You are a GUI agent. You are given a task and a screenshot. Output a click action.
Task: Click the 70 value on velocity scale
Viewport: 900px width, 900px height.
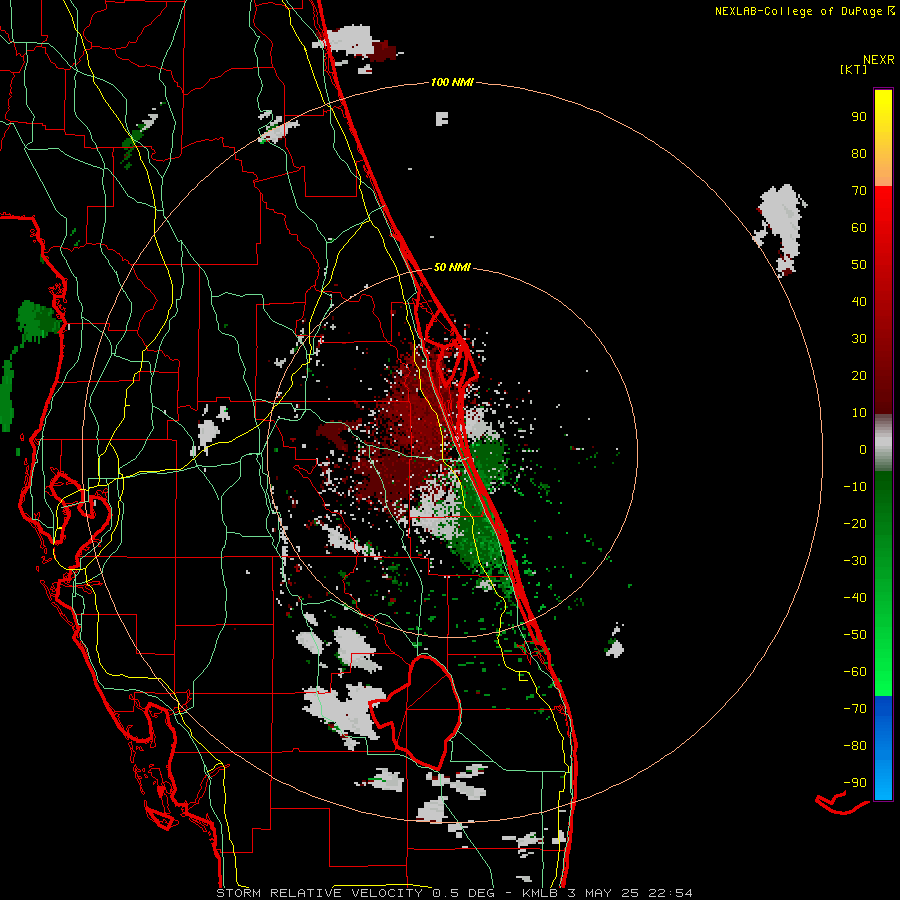tap(859, 191)
